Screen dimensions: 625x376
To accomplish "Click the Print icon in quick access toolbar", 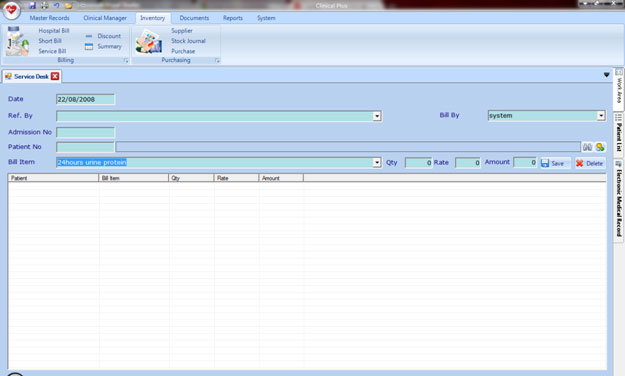I will tap(45, 5).
